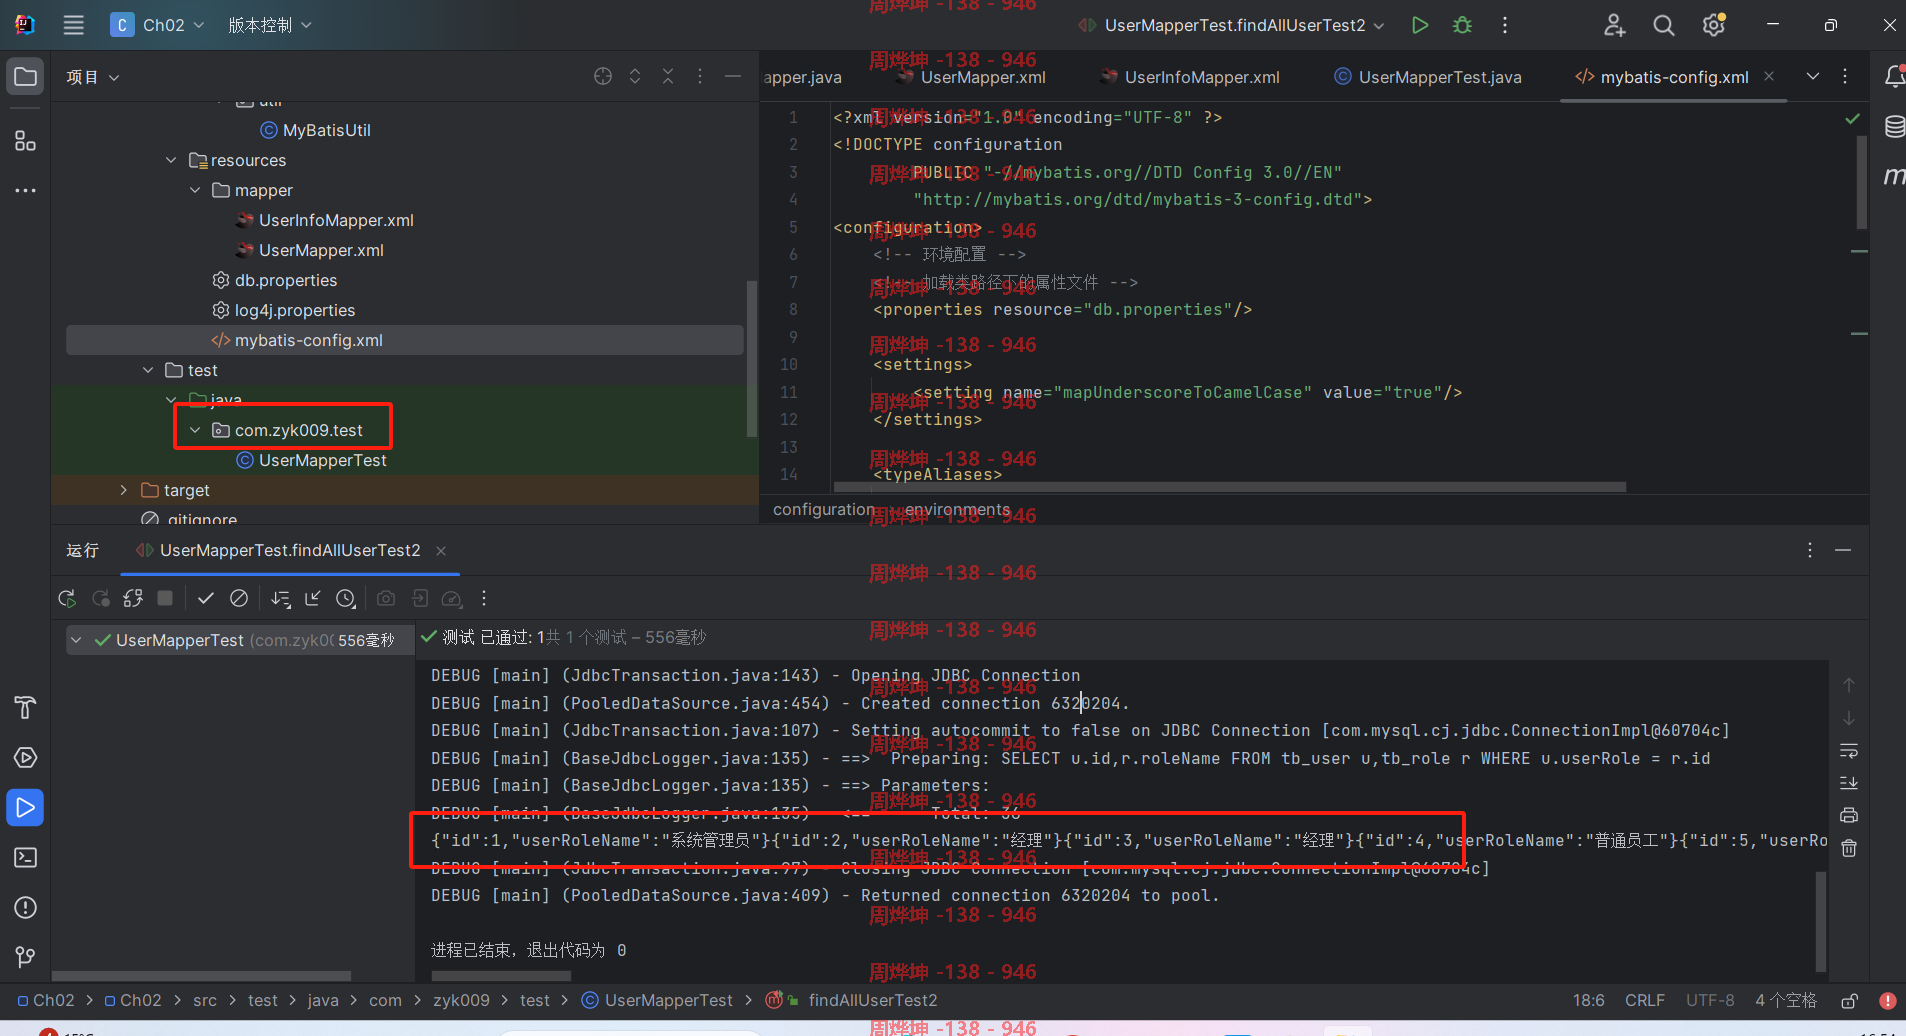1906x1036 pixels.
Task: Switch to UserInfoMapper.xml editor tab
Action: (x=1190, y=77)
